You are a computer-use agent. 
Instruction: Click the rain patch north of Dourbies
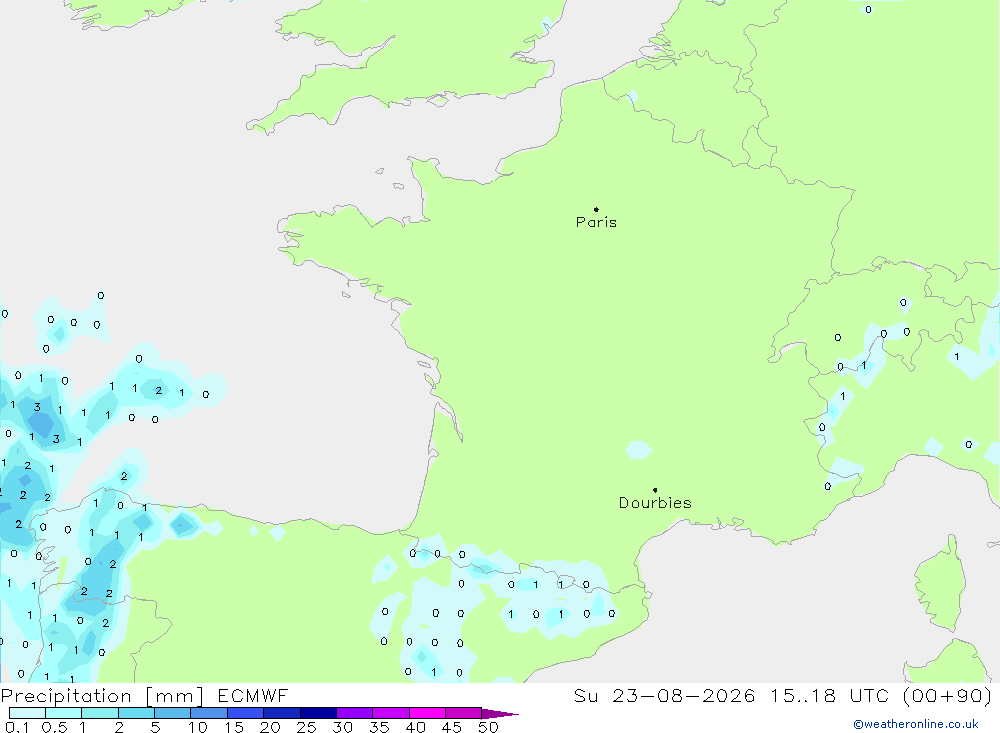638,450
